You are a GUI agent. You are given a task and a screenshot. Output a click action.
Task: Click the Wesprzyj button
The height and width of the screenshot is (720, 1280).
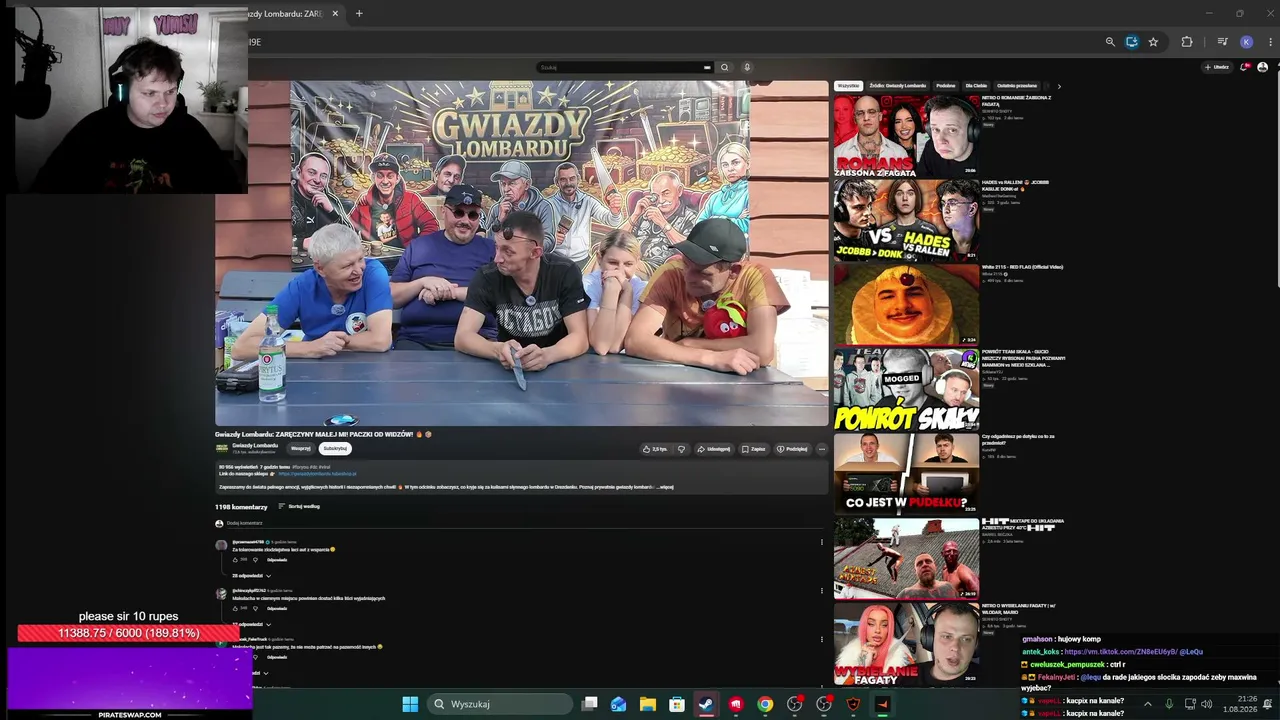tap(300, 448)
